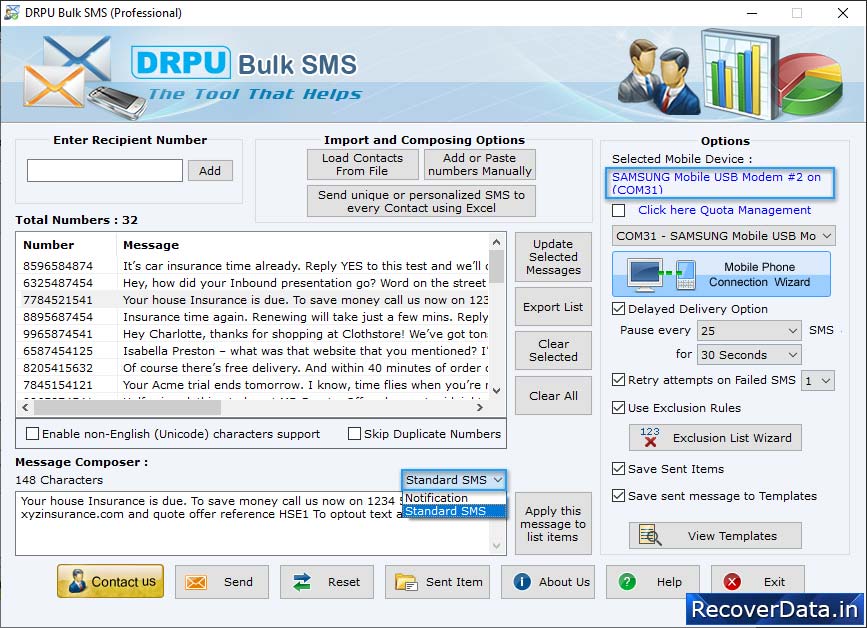Click the magnifier document View Templates icon

pos(650,535)
